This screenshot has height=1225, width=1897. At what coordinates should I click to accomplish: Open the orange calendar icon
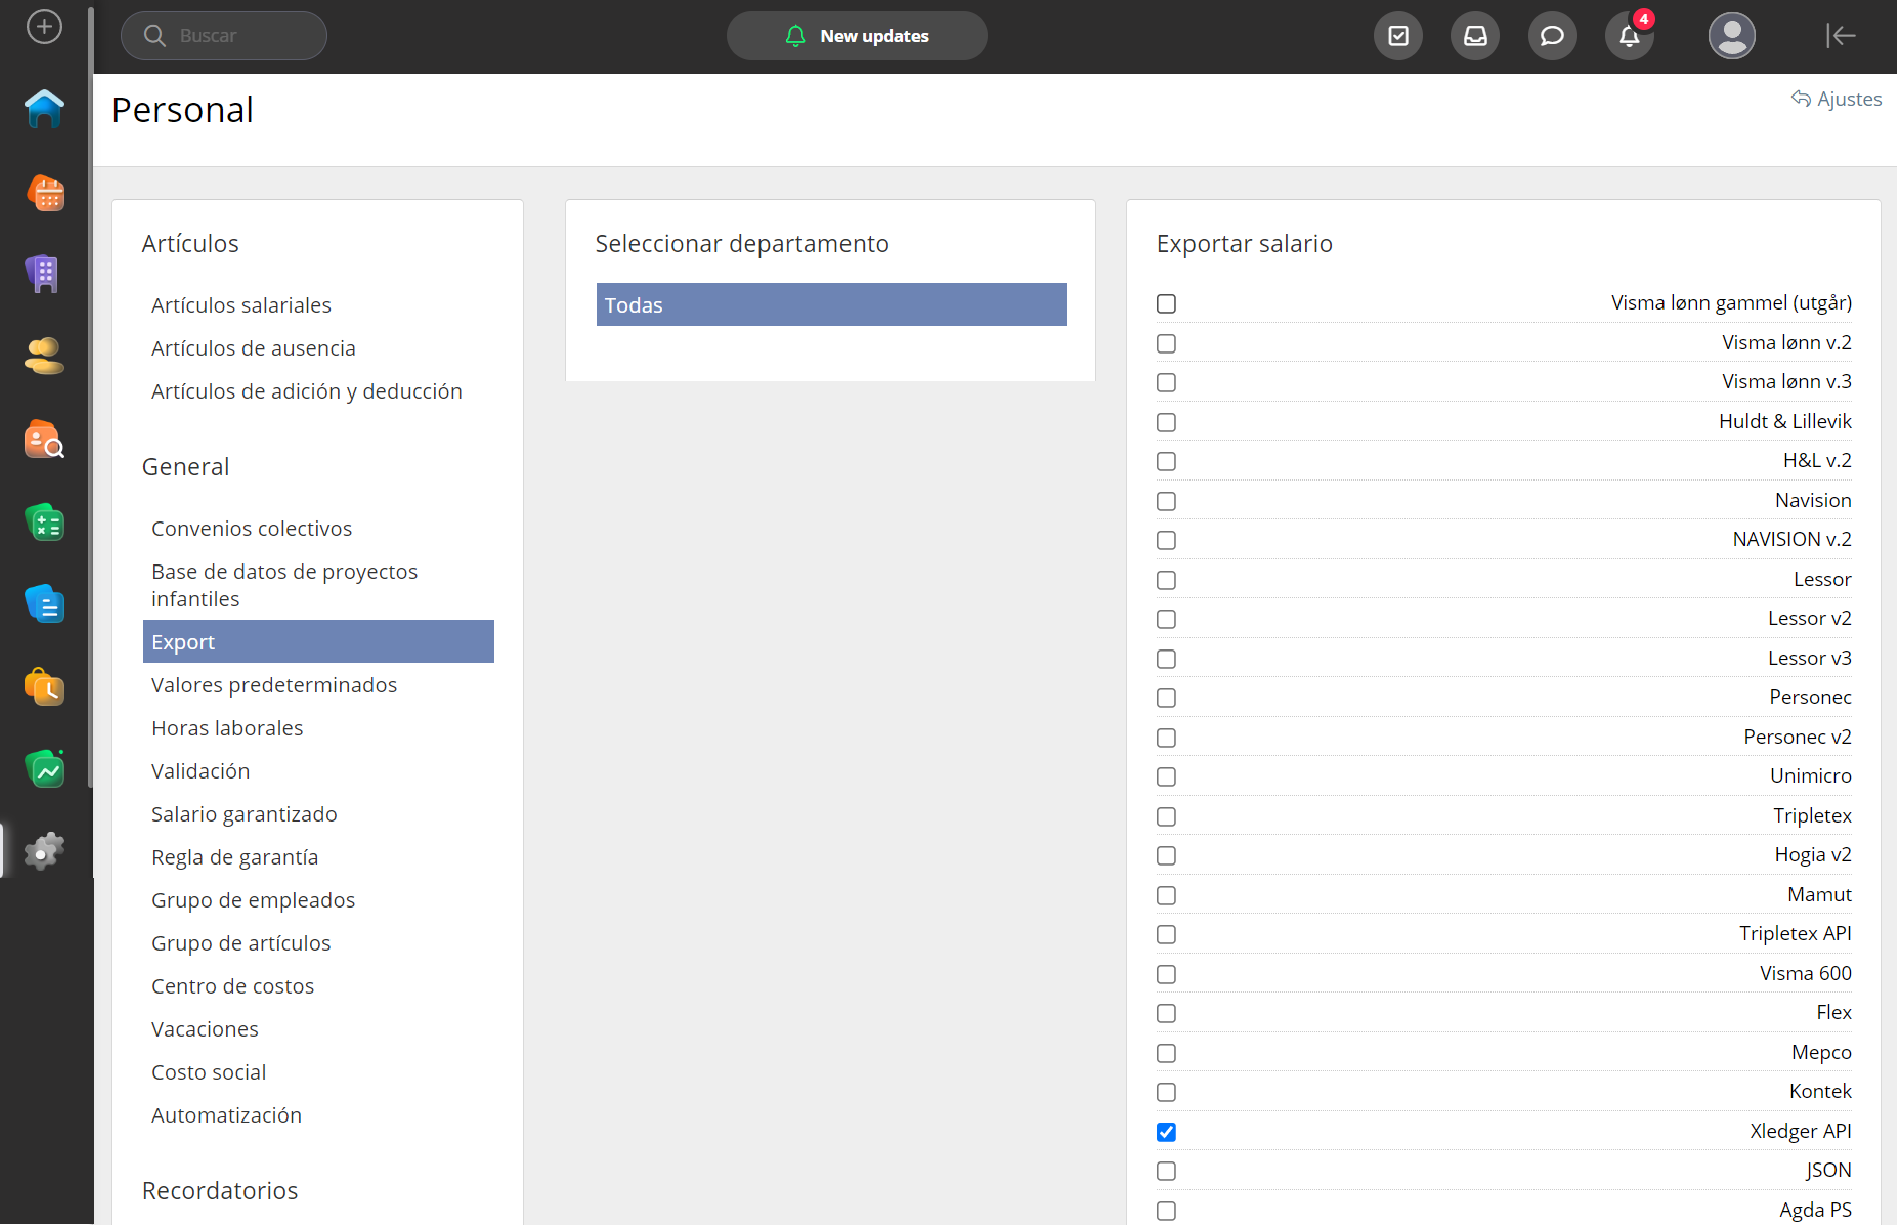[44, 192]
